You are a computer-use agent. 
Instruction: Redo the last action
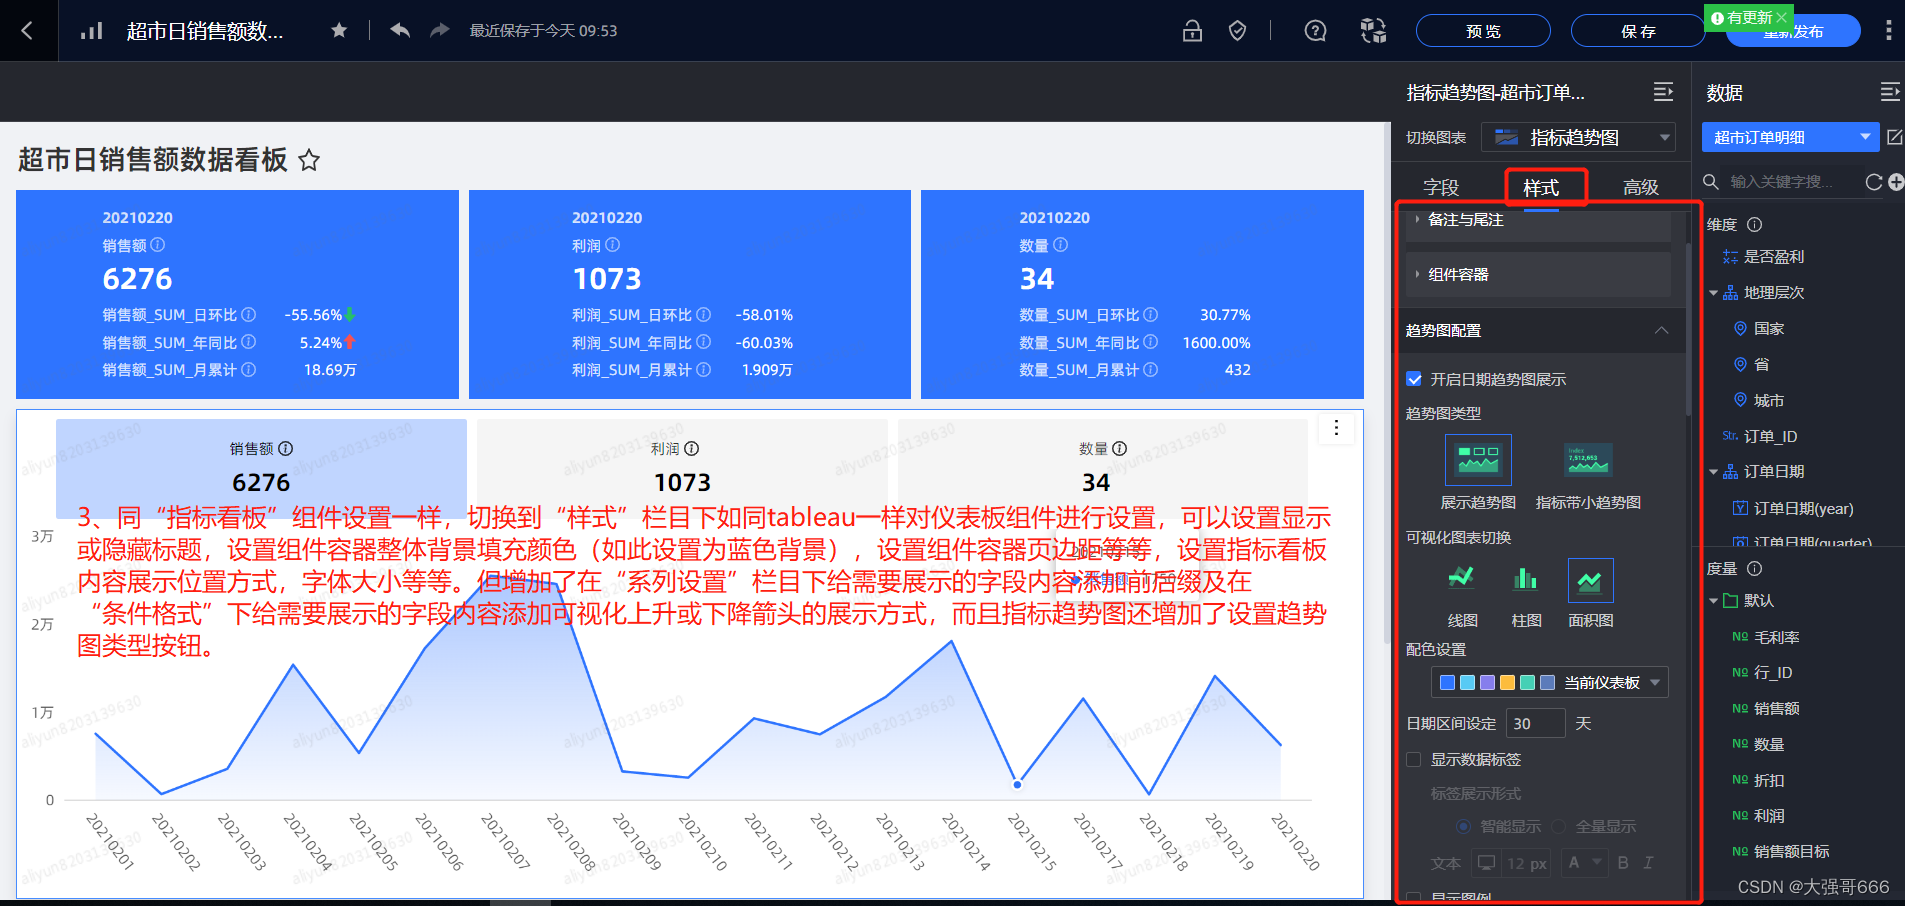439,31
